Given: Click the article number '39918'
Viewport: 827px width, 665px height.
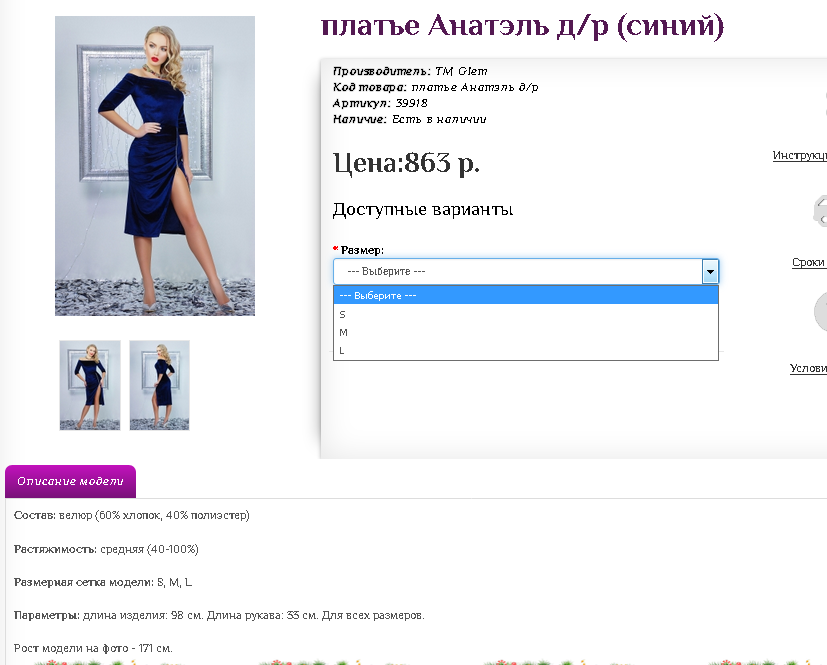Looking at the screenshot, I should pos(411,103).
